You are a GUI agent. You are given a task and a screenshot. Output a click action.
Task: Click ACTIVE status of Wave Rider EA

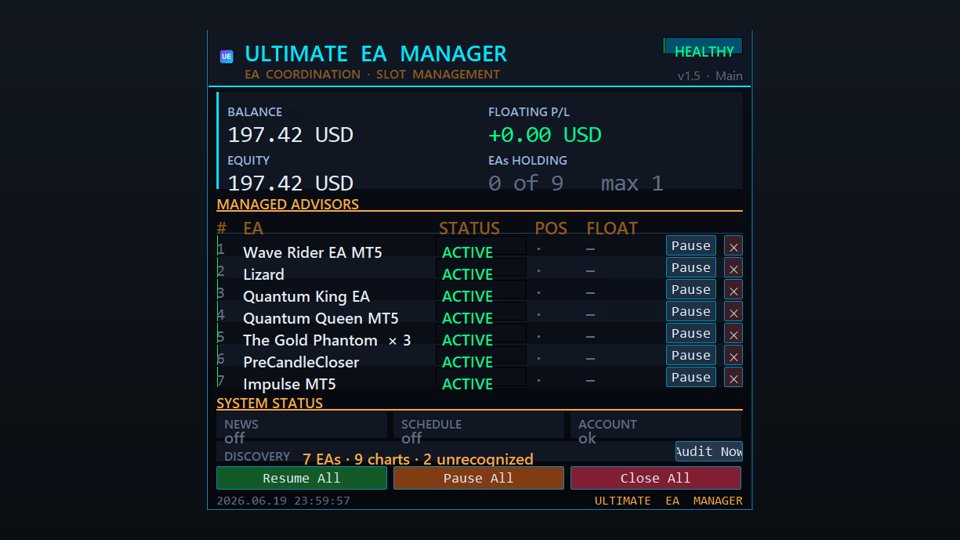coord(467,252)
